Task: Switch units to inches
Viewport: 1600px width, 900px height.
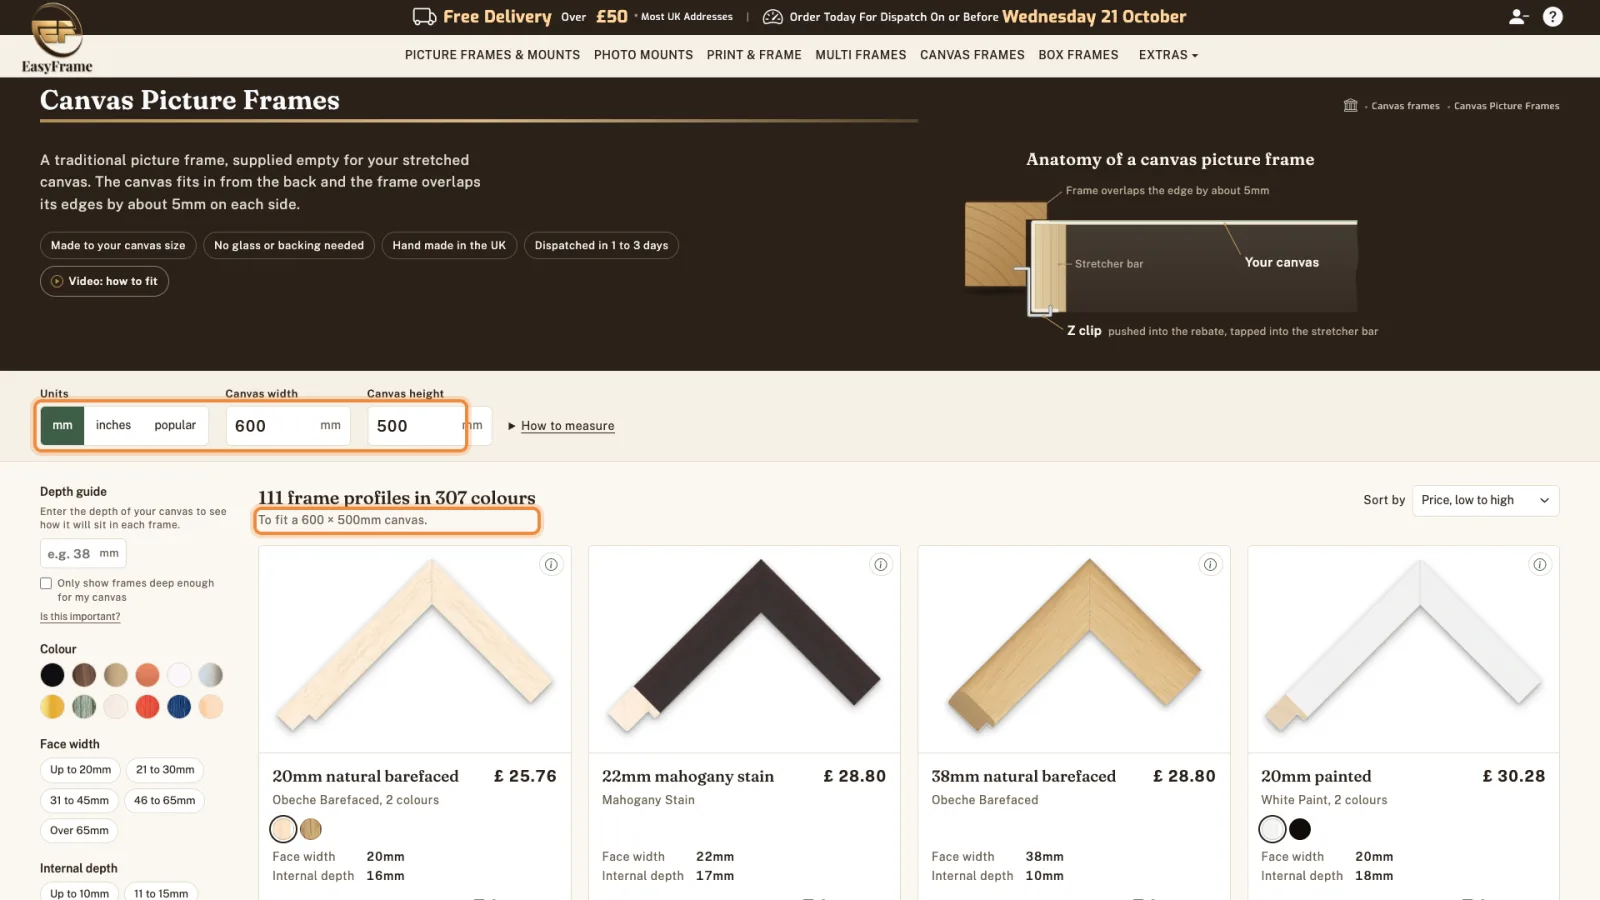Action: click(113, 425)
